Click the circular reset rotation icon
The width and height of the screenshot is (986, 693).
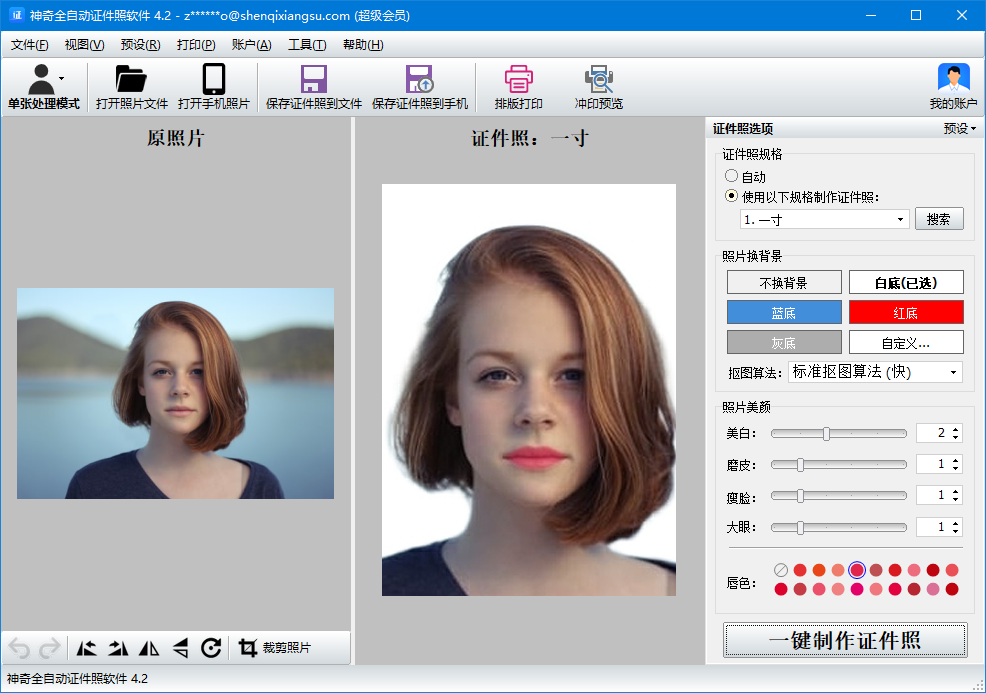pyautogui.click(x=211, y=648)
